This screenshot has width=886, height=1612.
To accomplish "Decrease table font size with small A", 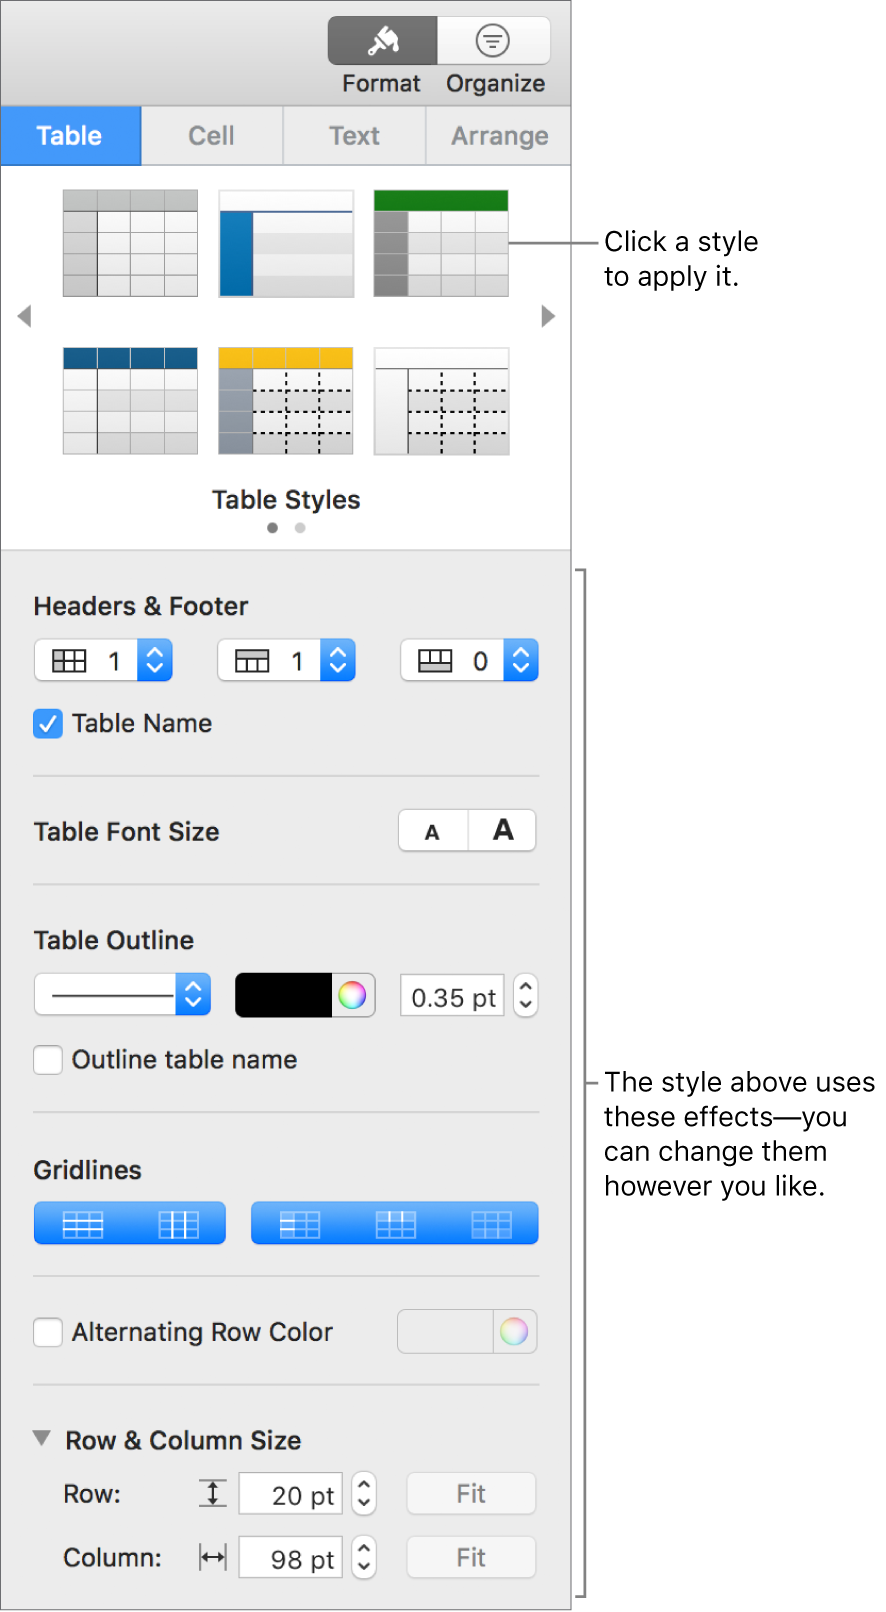I will (x=432, y=831).
